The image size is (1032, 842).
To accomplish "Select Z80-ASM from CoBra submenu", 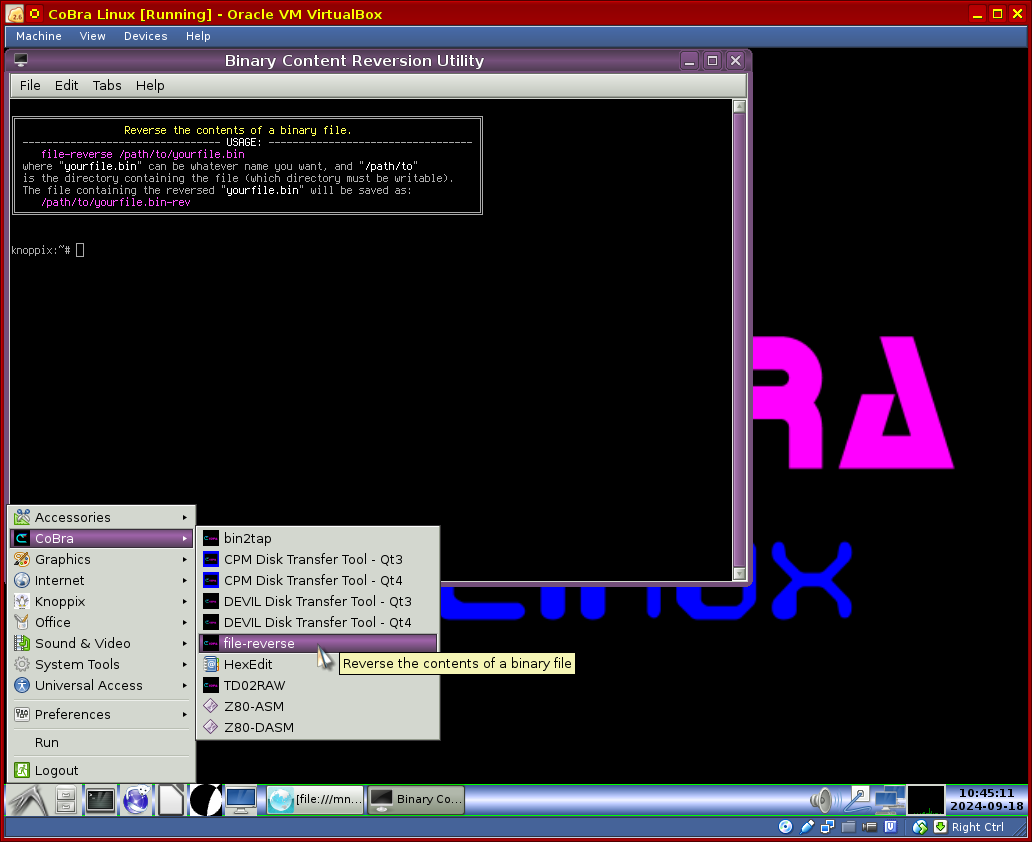I will coord(254,706).
